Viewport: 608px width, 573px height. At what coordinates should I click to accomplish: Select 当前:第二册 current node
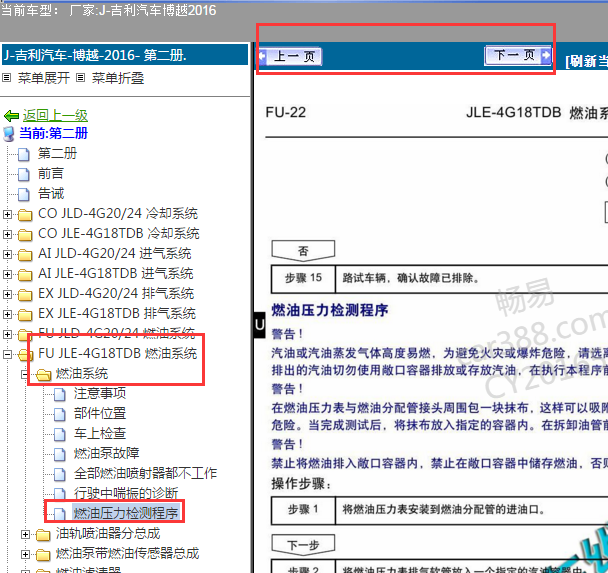click(x=54, y=133)
